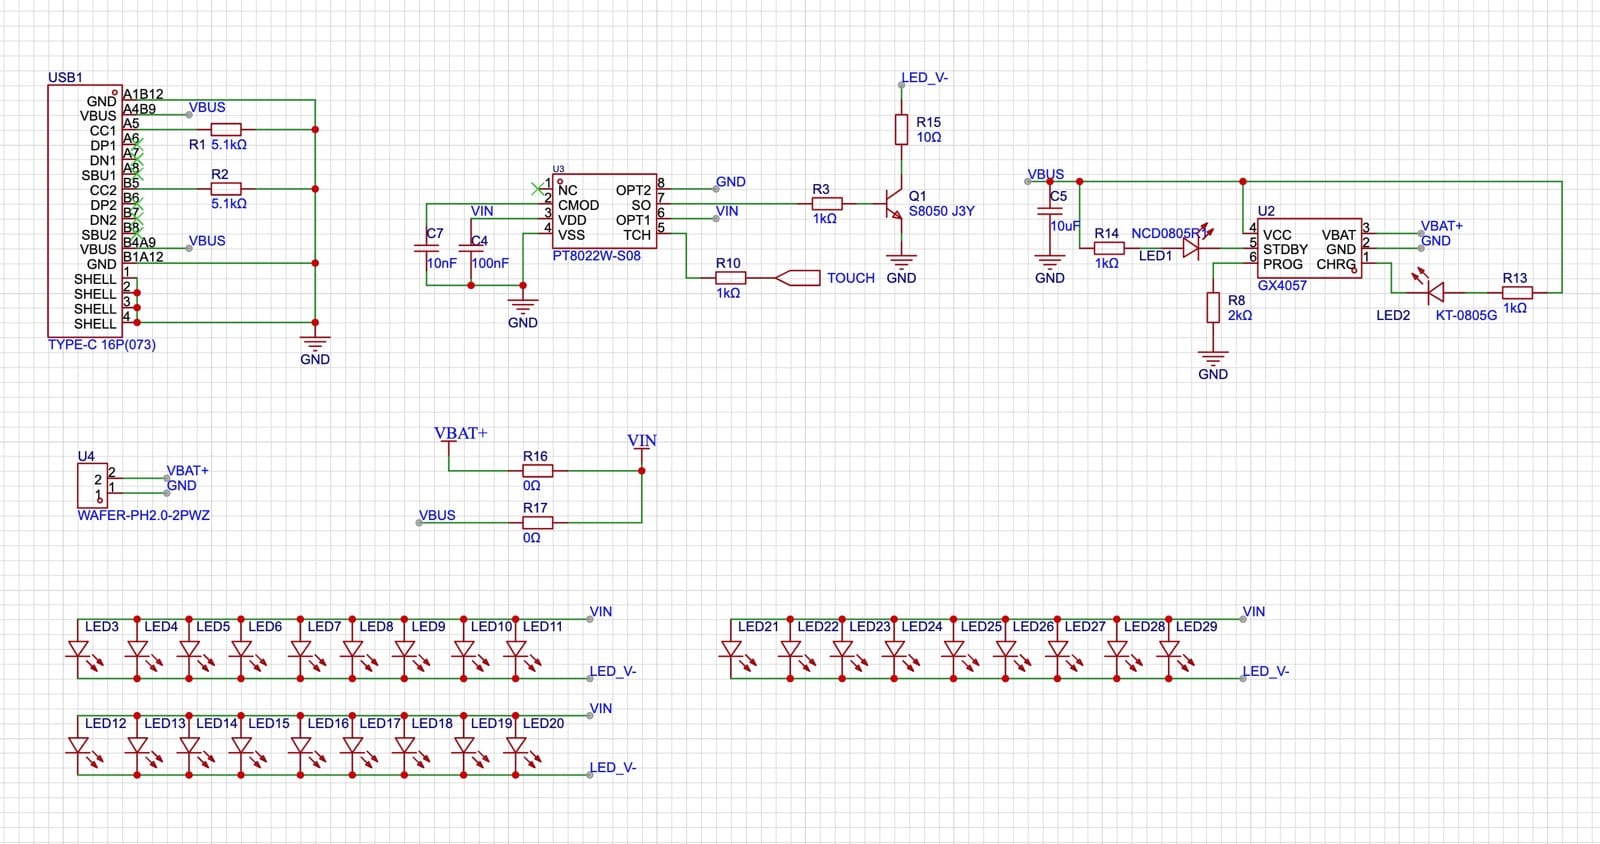
Task: Select resistor R3 at transistor base
Action: (827, 204)
